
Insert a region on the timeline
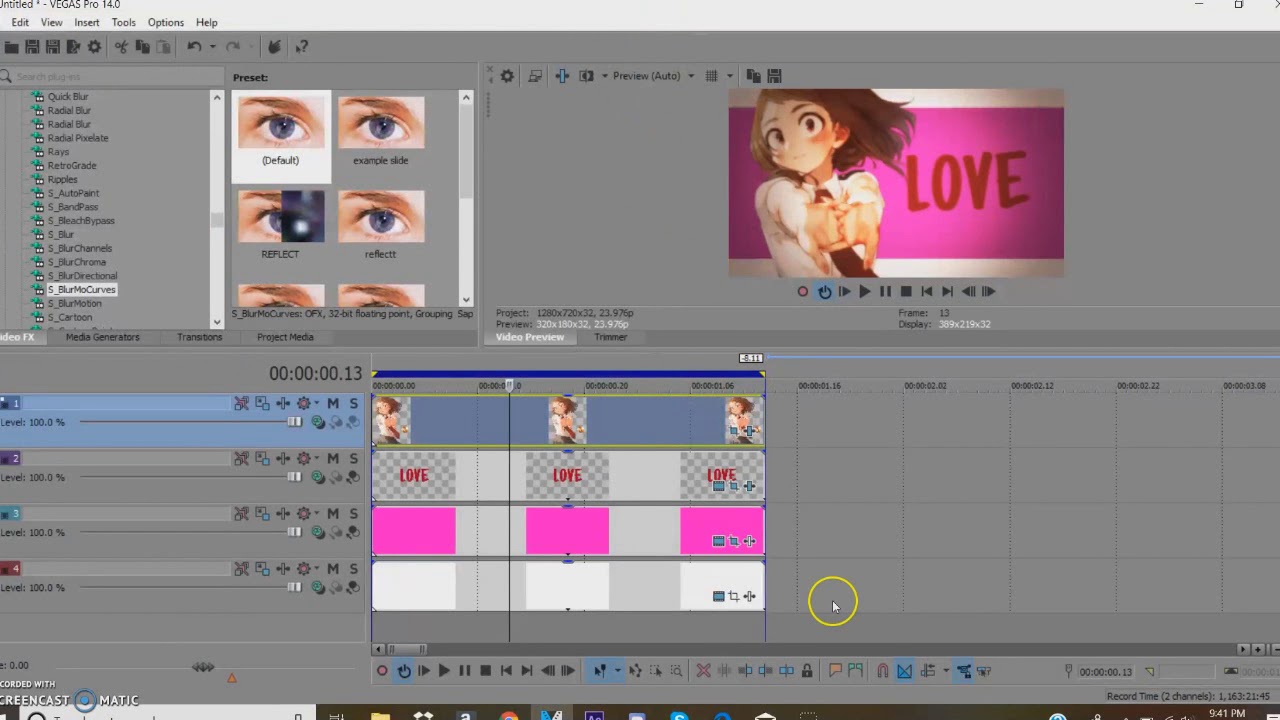(855, 671)
